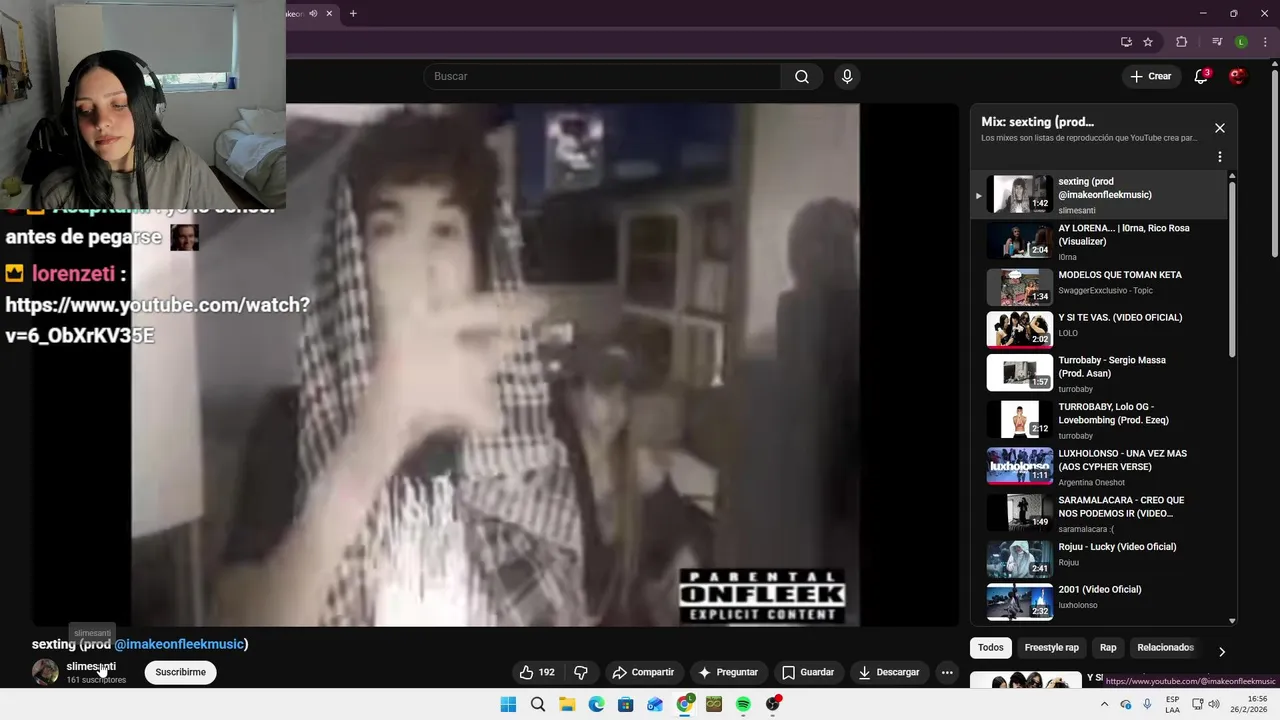The image size is (1280, 720).
Task: Open Windows taskbar search
Action: [538, 704]
